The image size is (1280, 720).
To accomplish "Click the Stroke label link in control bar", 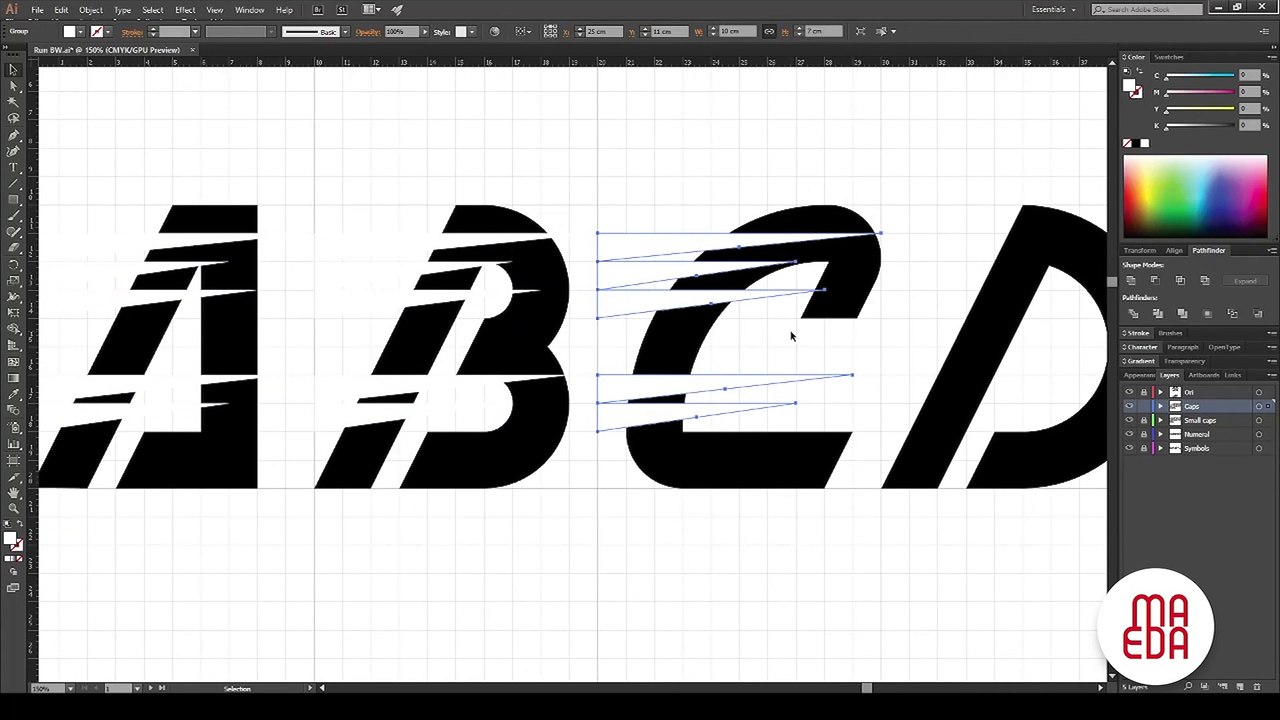I will point(132,32).
